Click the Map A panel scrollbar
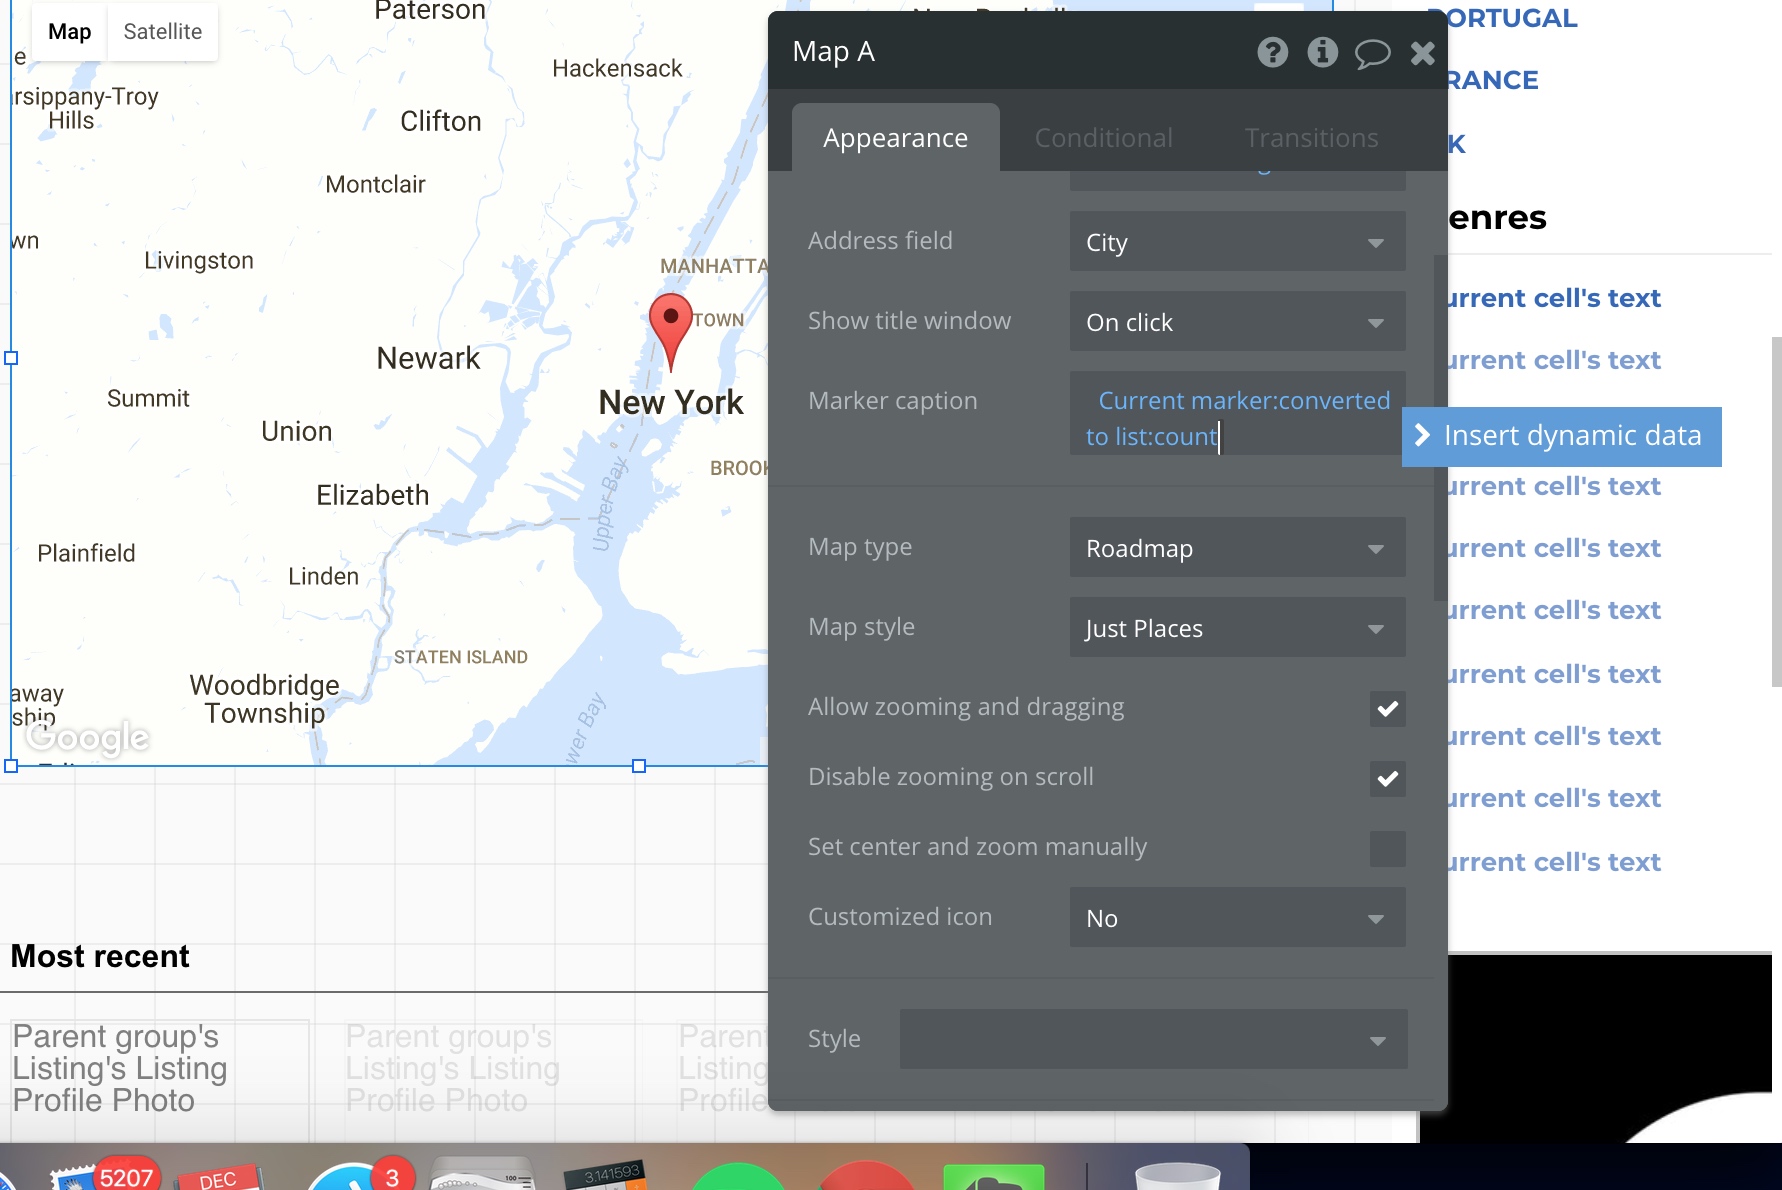The image size is (1782, 1190). tap(1440, 428)
